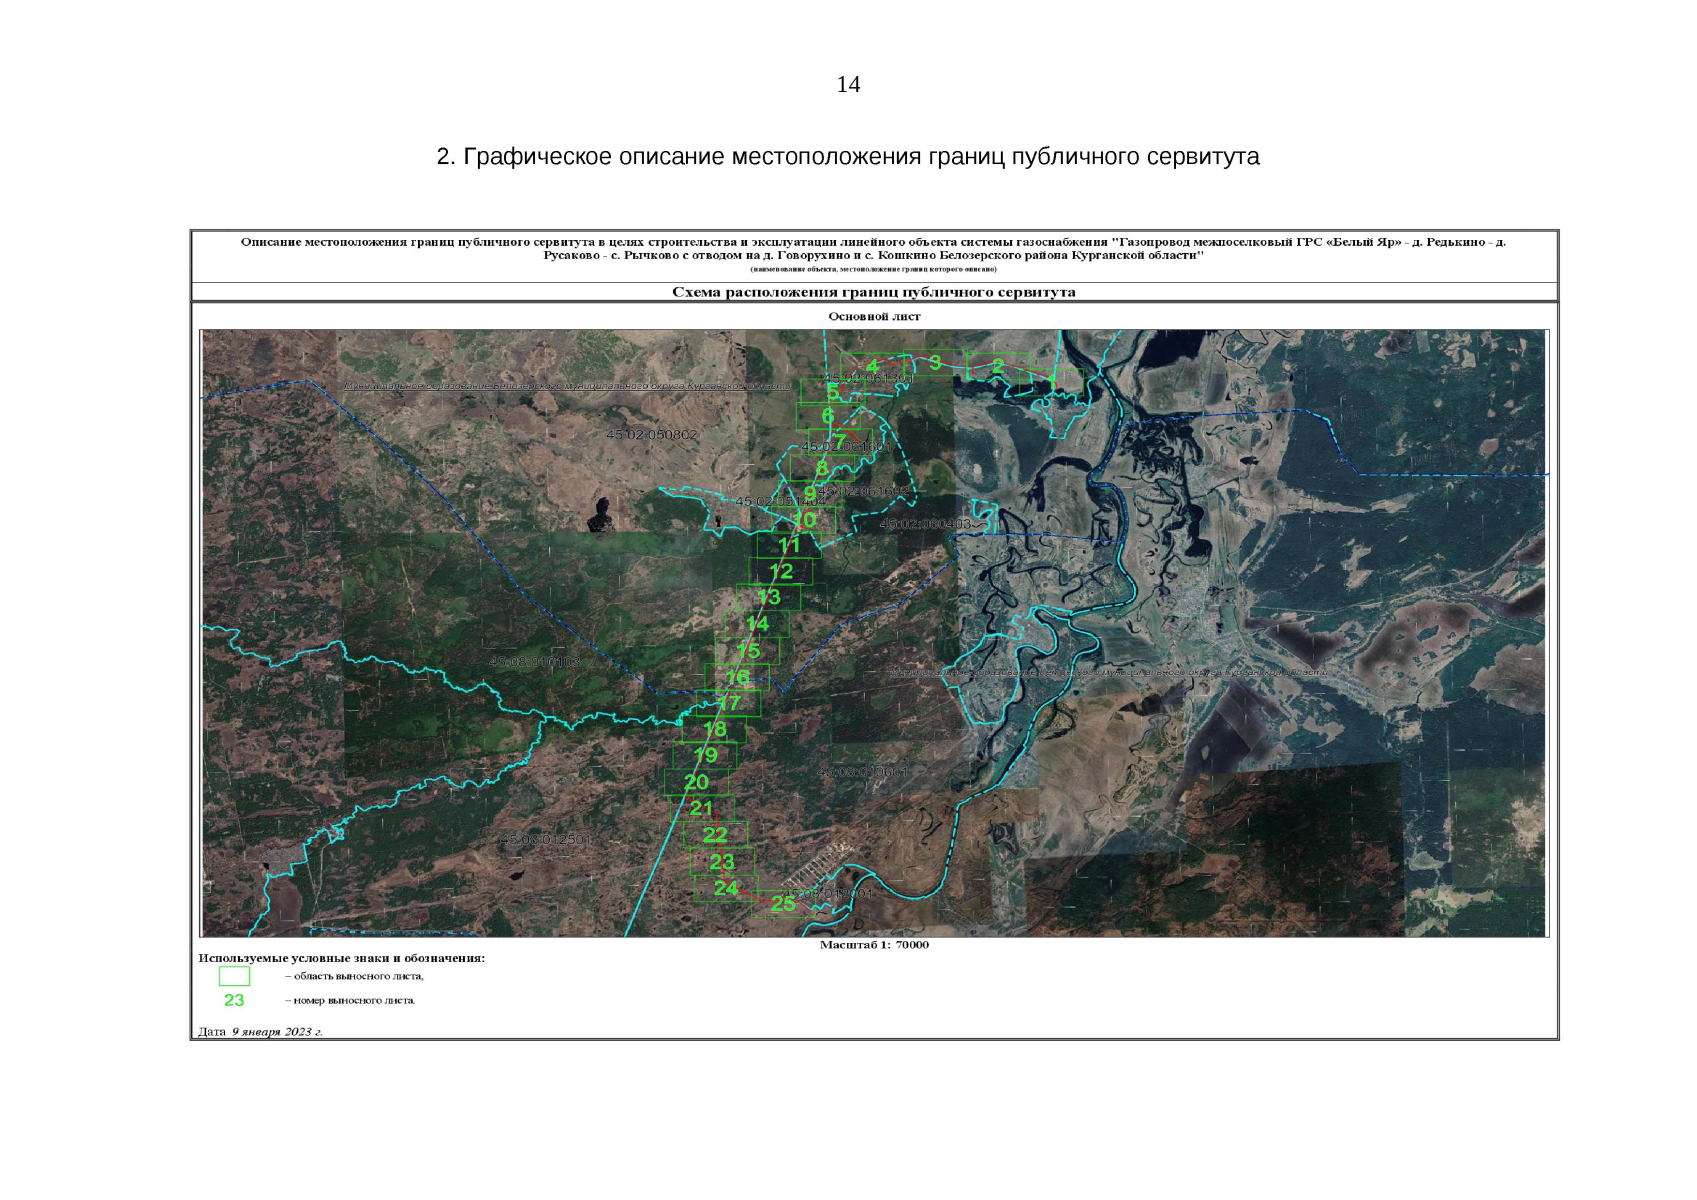Click sheet number 16 on the pipeline
Image resolution: width=1697 pixels, height=1200 pixels.
[737, 677]
